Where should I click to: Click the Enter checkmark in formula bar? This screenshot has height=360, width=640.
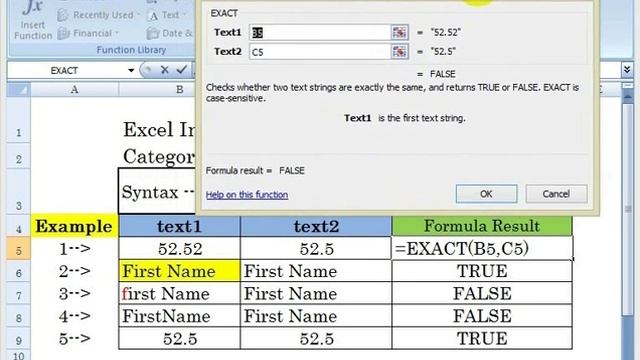pyautogui.click(x=182, y=70)
